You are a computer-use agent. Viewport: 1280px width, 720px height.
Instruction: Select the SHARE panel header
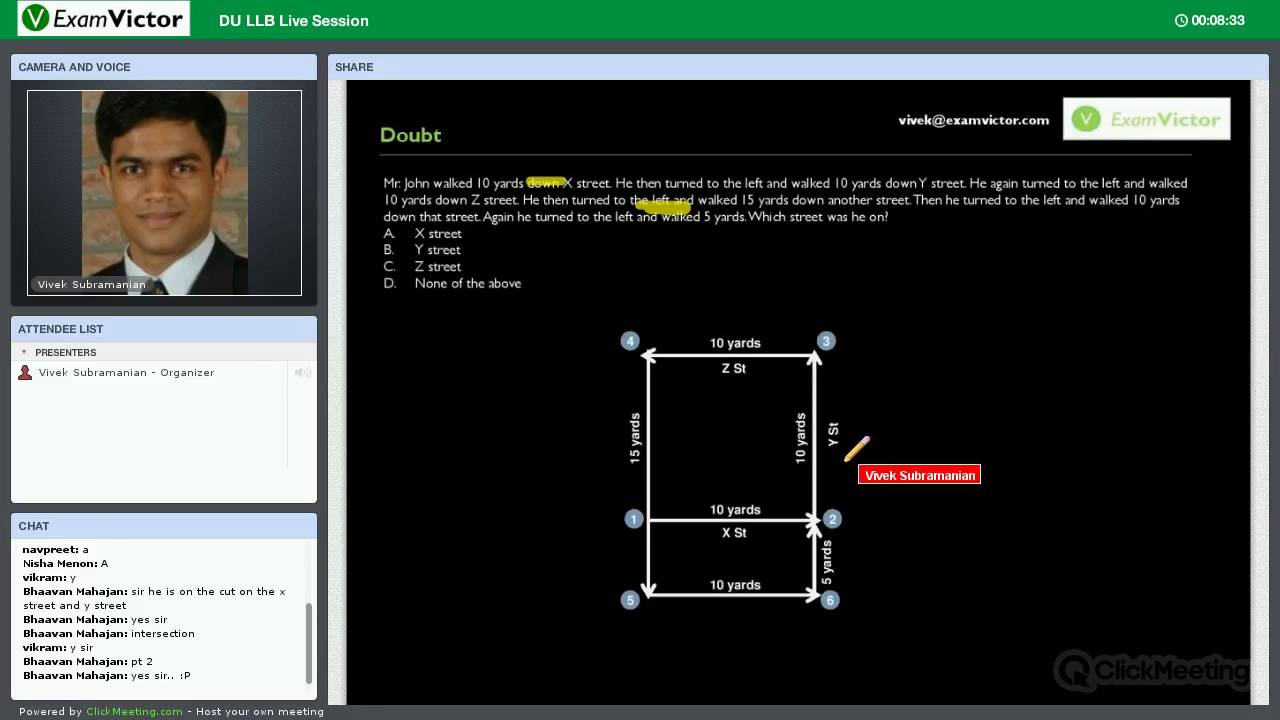tap(798, 67)
